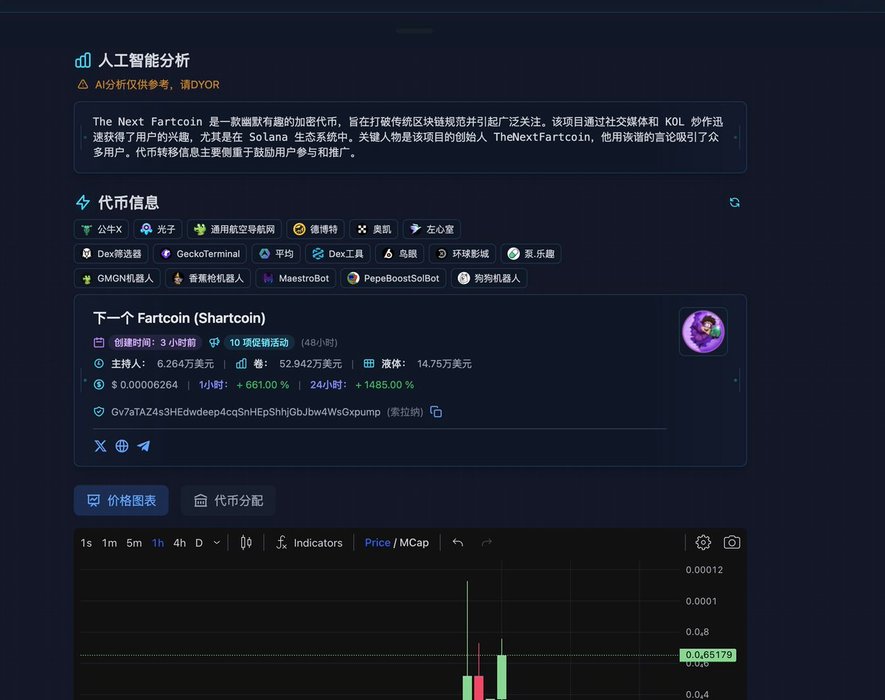This screenshot has width=885, height=700.
Task: Click the candlestick chart style icon
Action: pyautogui.click(x=246, y=542)
